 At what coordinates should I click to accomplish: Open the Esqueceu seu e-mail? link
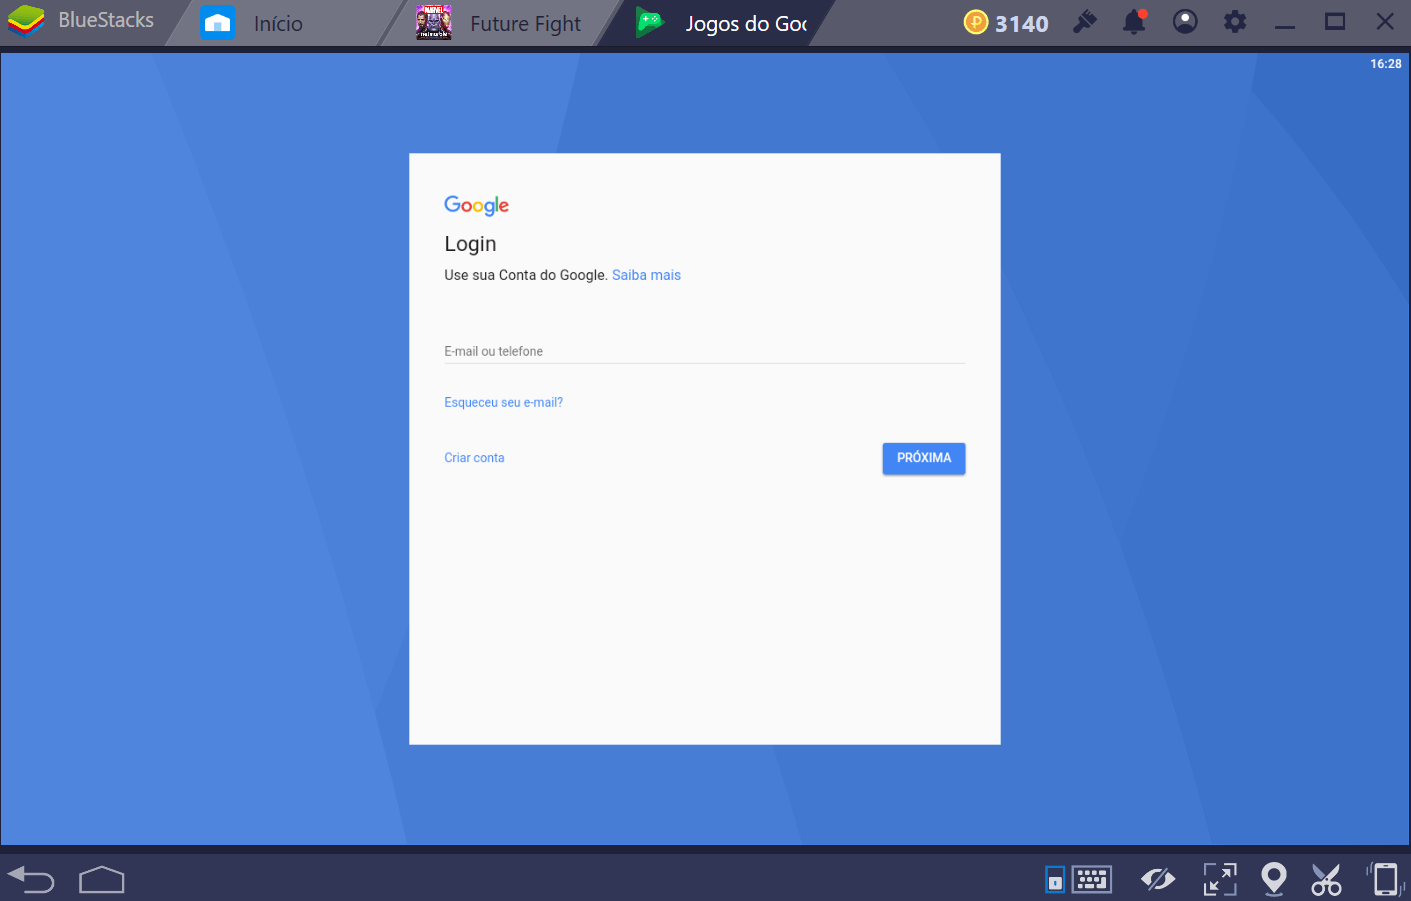click(503, 402)
